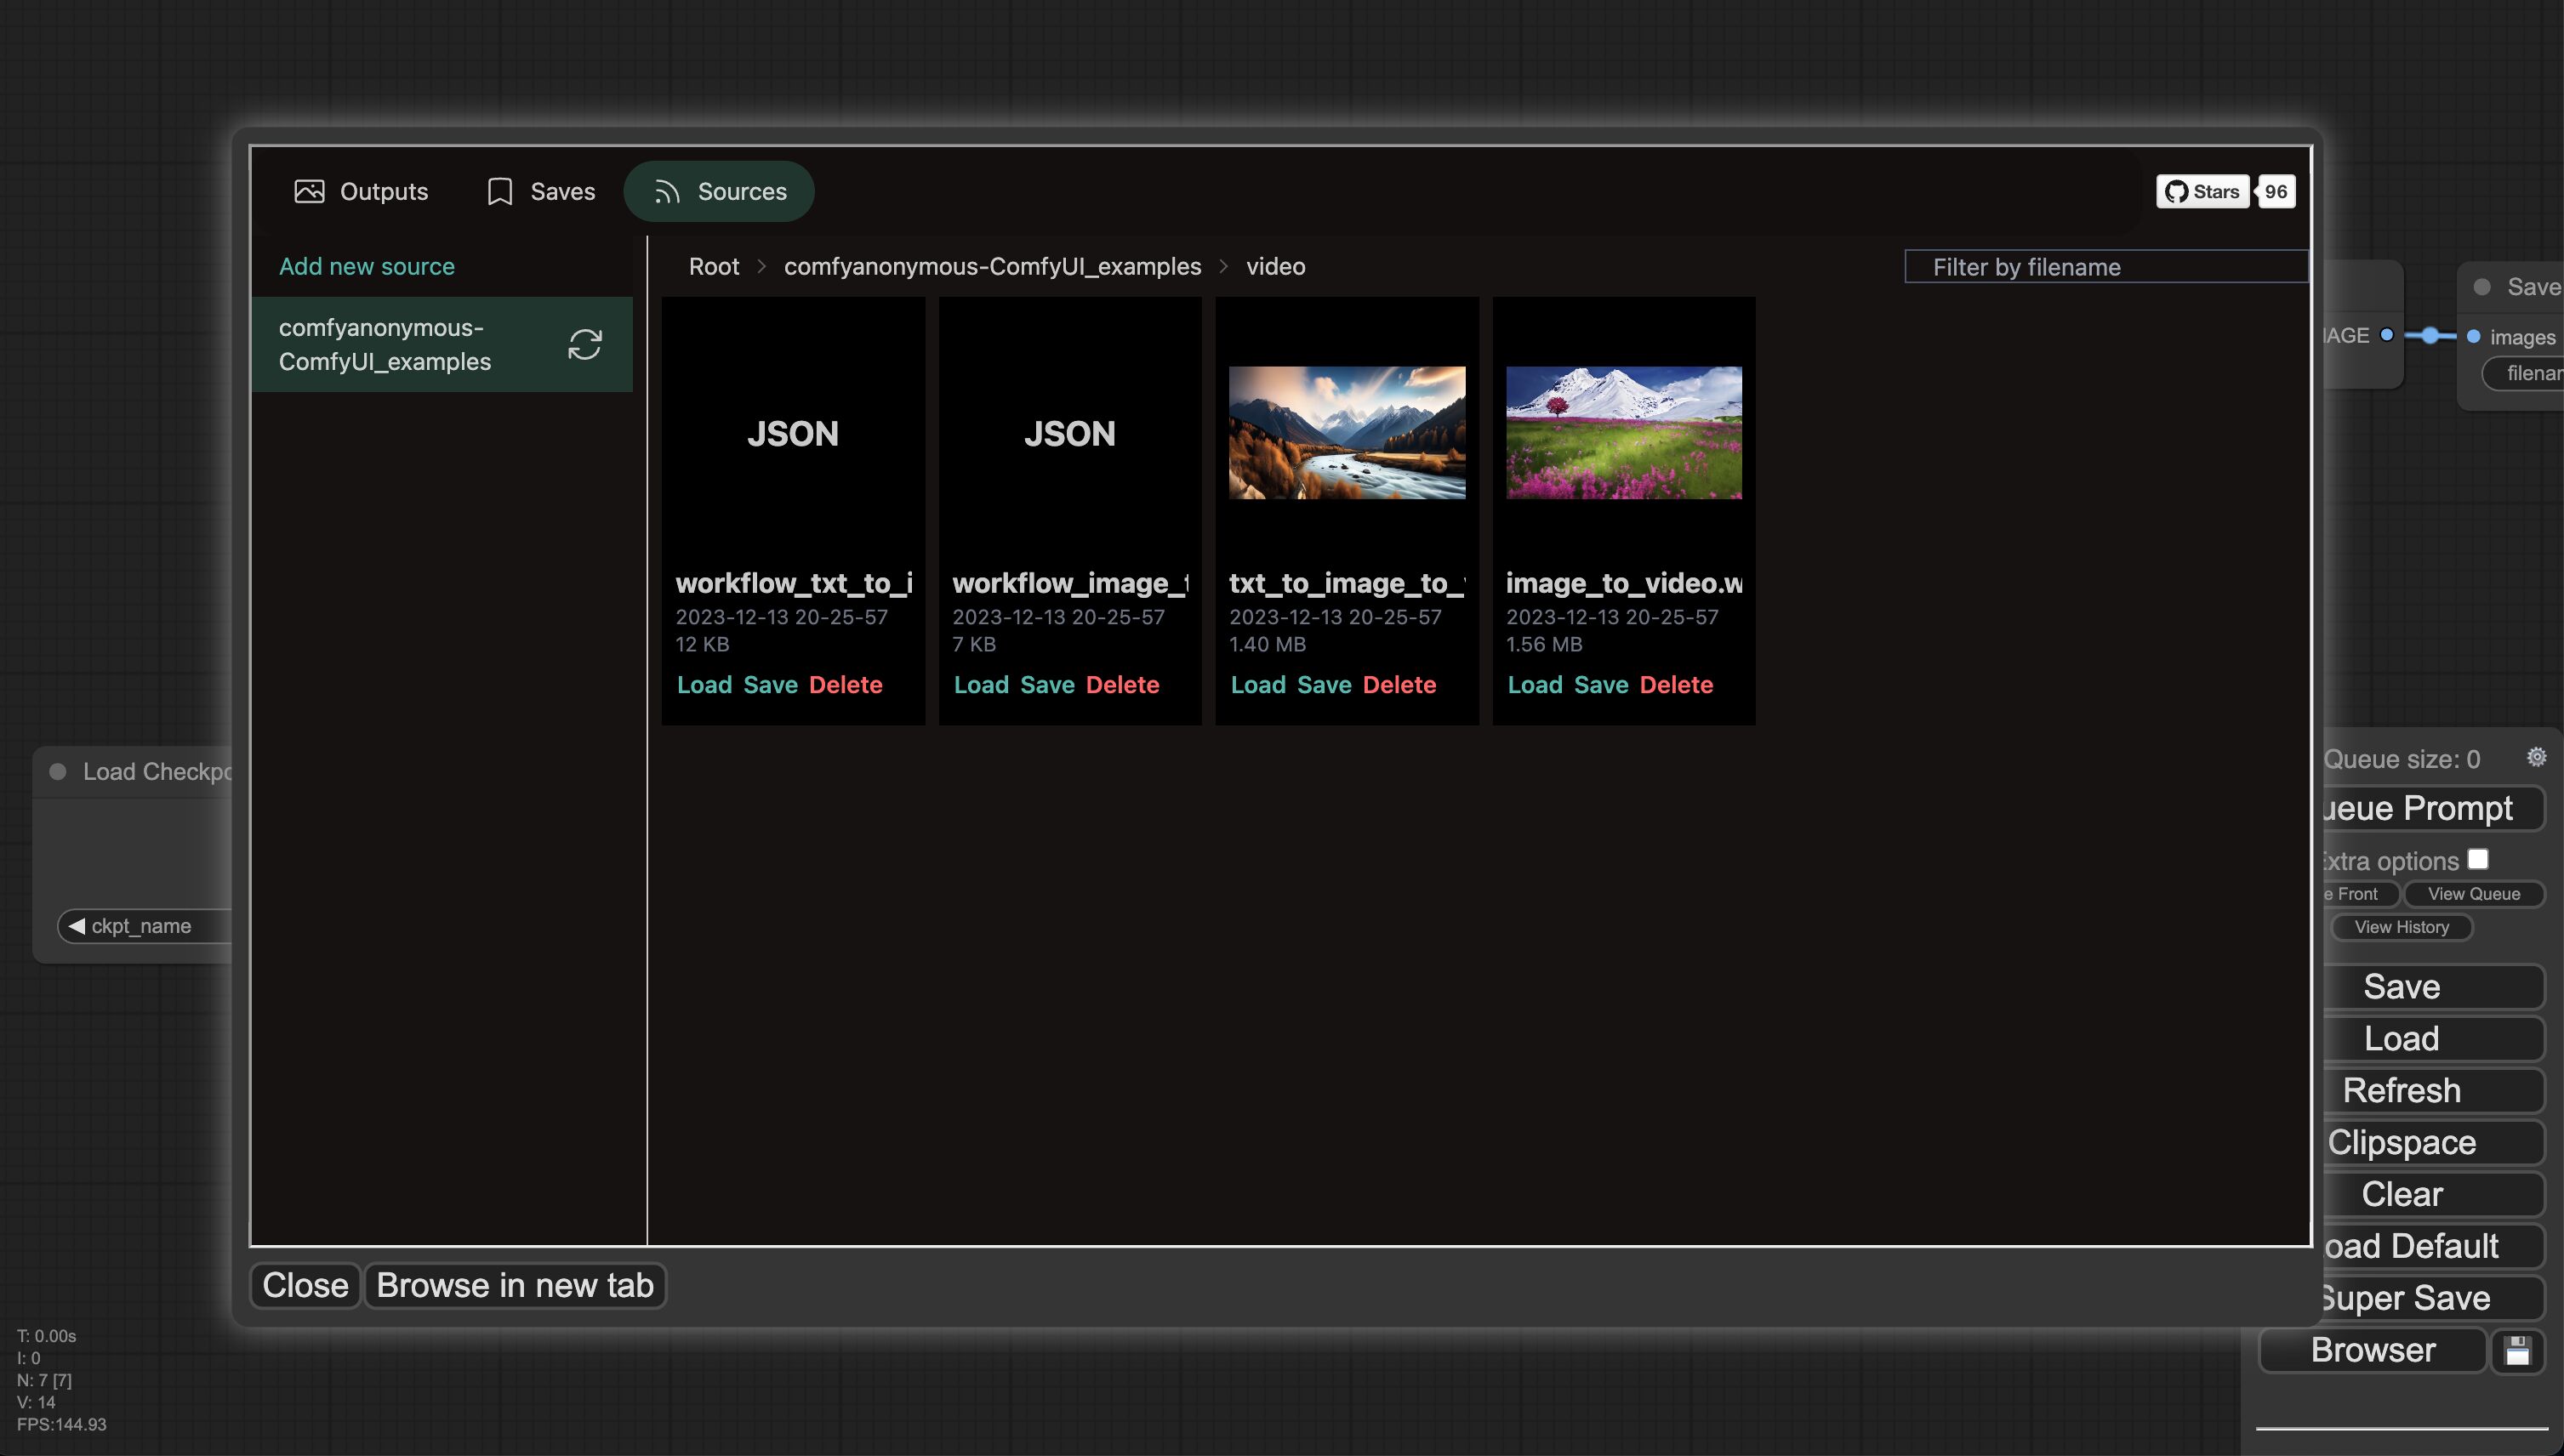Click the Sources feed icon
The height and width of the screenshot is (1456, 2564).
pyautogui.click(x=667, y=191)
